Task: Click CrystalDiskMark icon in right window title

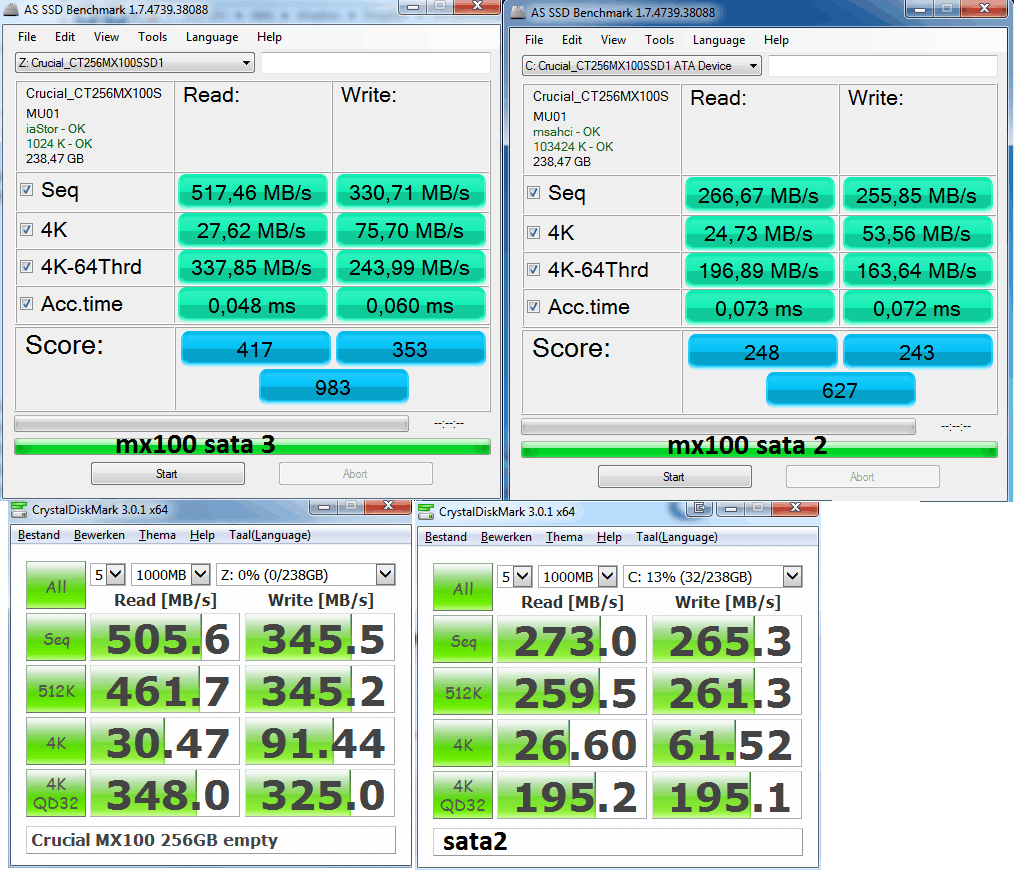Action: tap(426, 512)
